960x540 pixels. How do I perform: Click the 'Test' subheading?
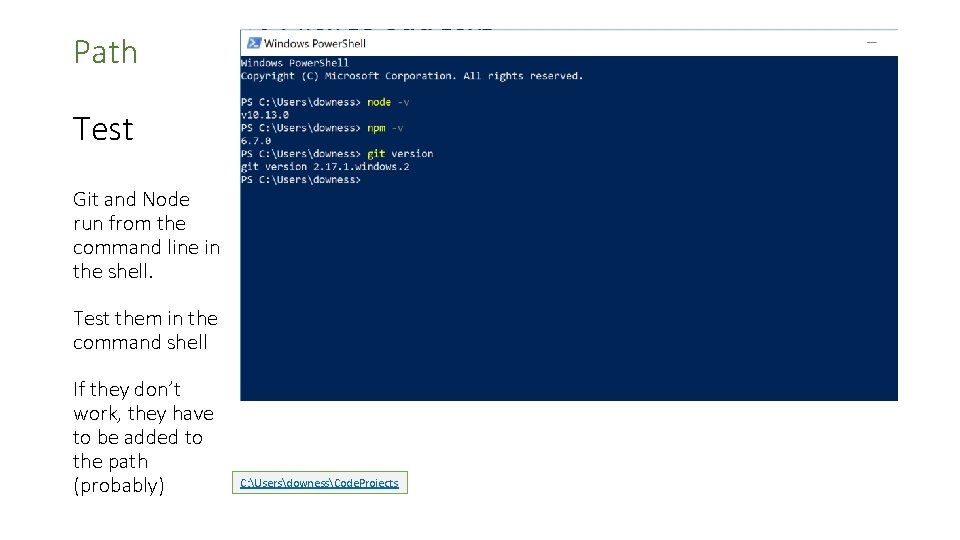point(103,129)
